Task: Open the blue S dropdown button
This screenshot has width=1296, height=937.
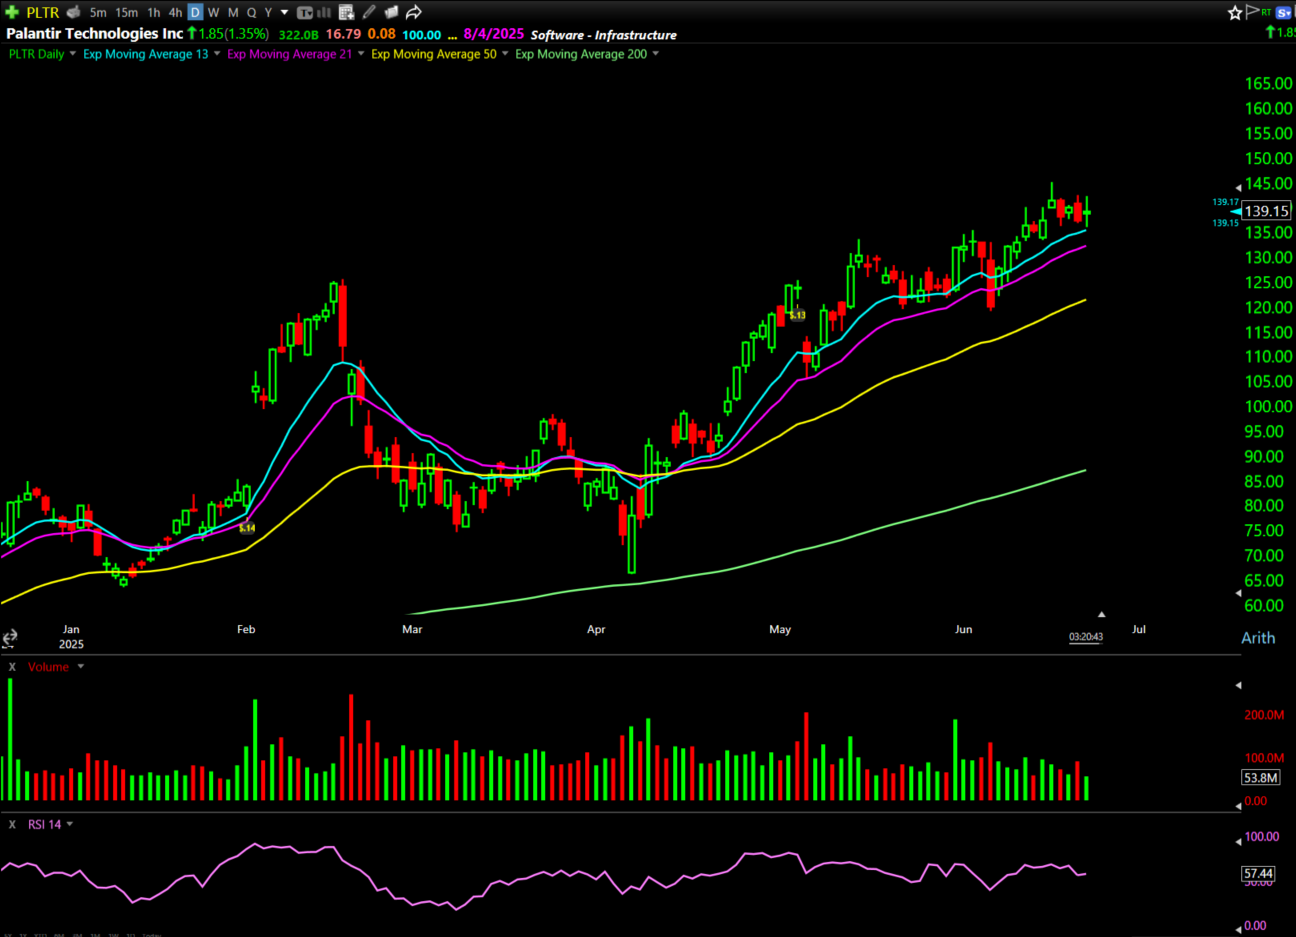Action: [1284, 12]
